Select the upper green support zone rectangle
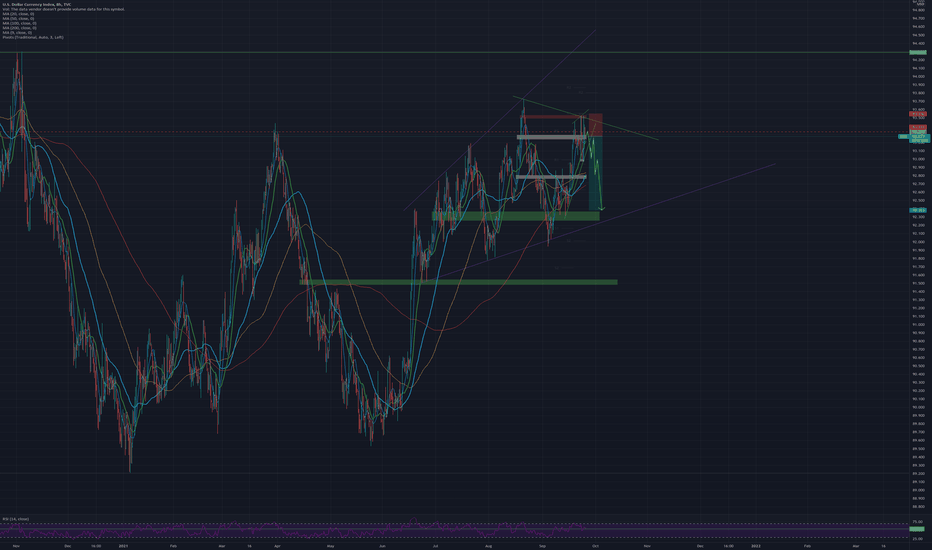This screenshot has height=550, width=932. pos(515,216)
